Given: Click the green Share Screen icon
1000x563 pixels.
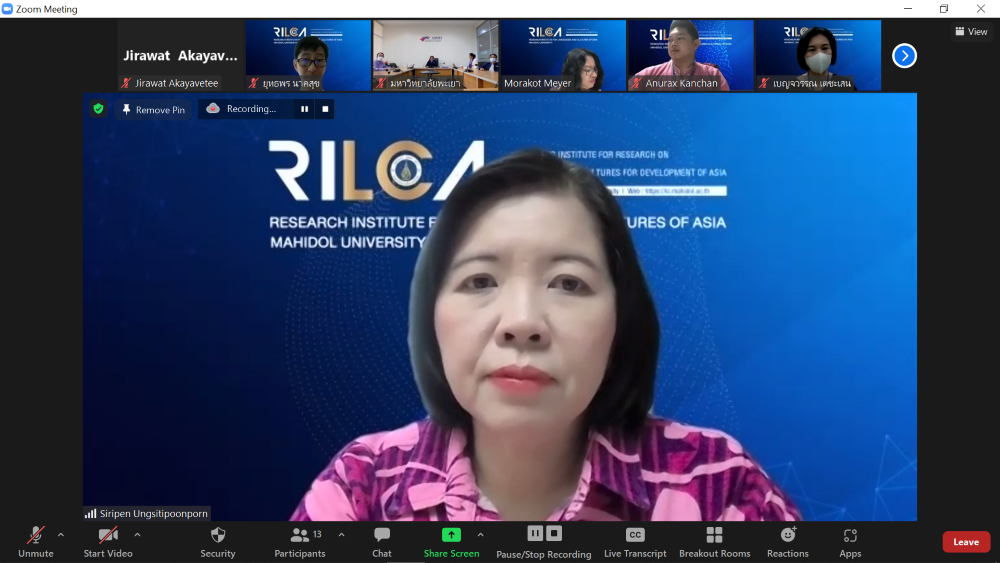Looking at the screenshot, I should click(451, 535).
